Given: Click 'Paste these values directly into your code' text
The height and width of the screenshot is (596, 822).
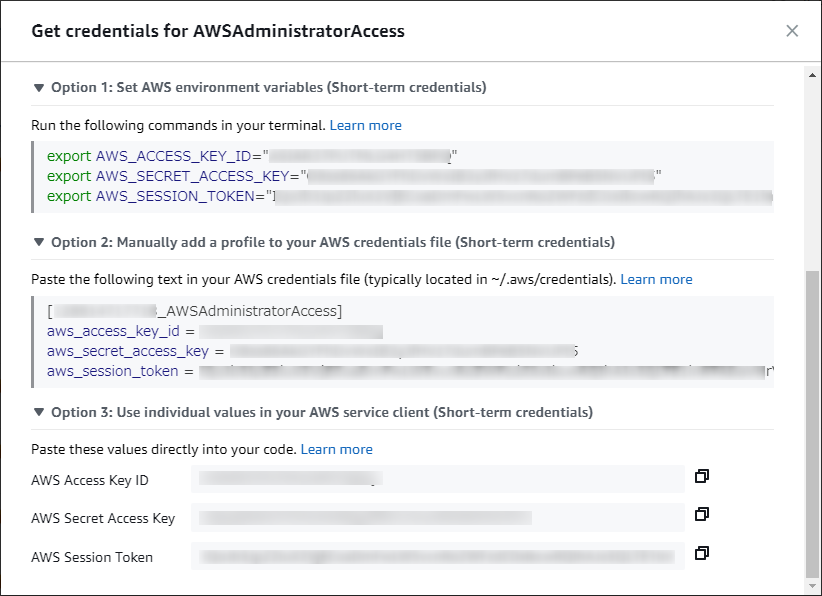Looking at the screenshot, I should 164,449.
